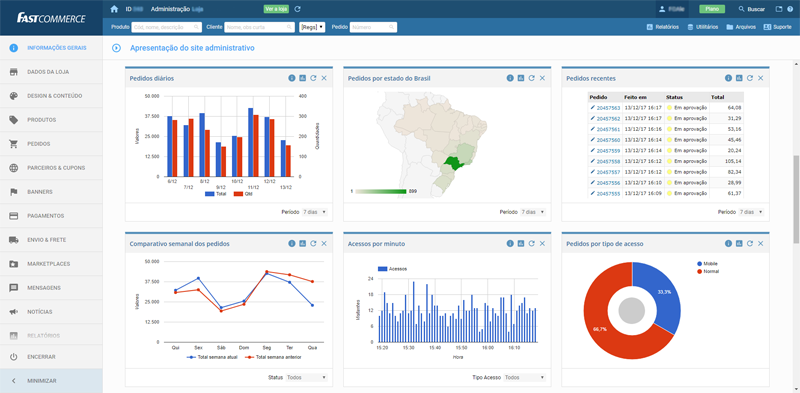This screenshot has height=393, width=800.
Task: Open the [Regs] dropdown
Action: click(312, 27)
